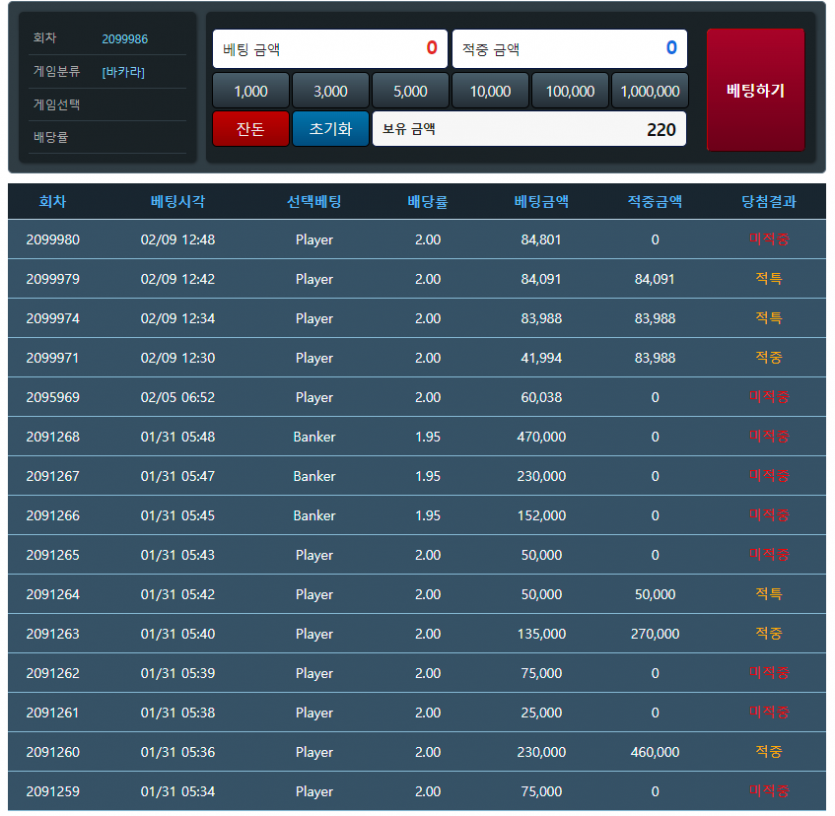Click bet amount 152,000

click(541, 516)
